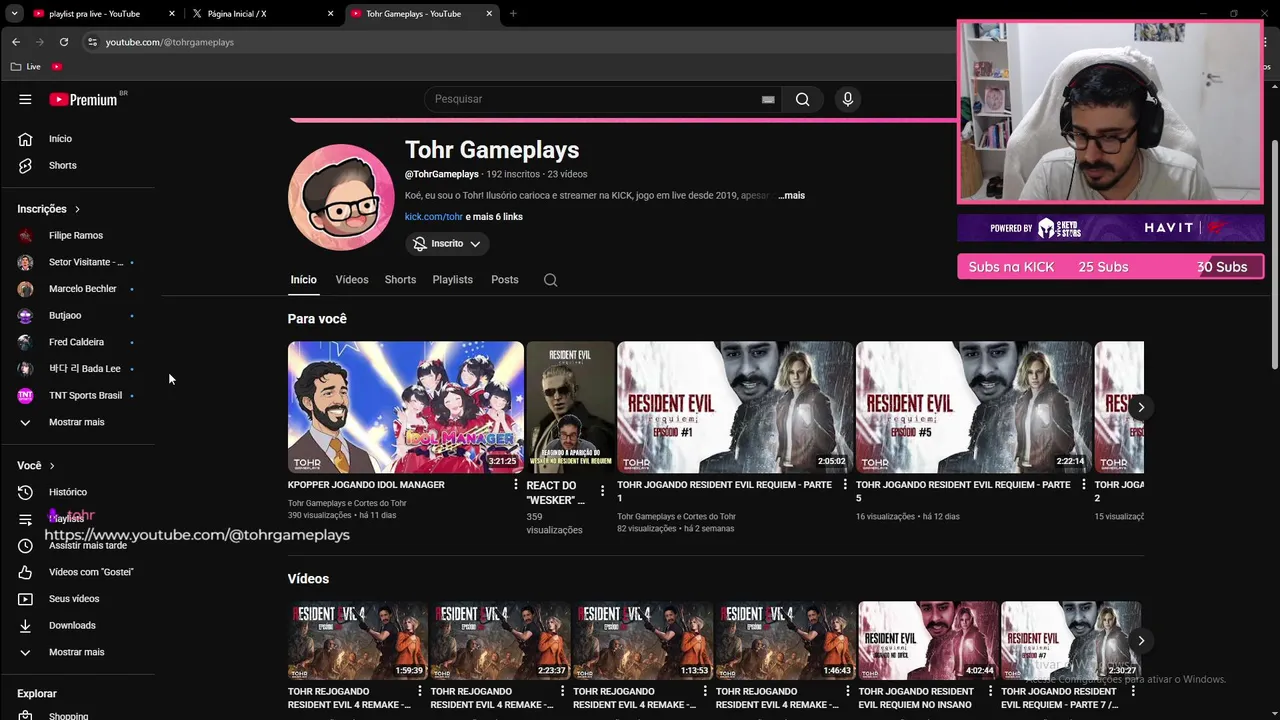The height and width of the screenshot is (720, 1280).
Task: Start voice search with microphone
Action: (x=847, y=99)
